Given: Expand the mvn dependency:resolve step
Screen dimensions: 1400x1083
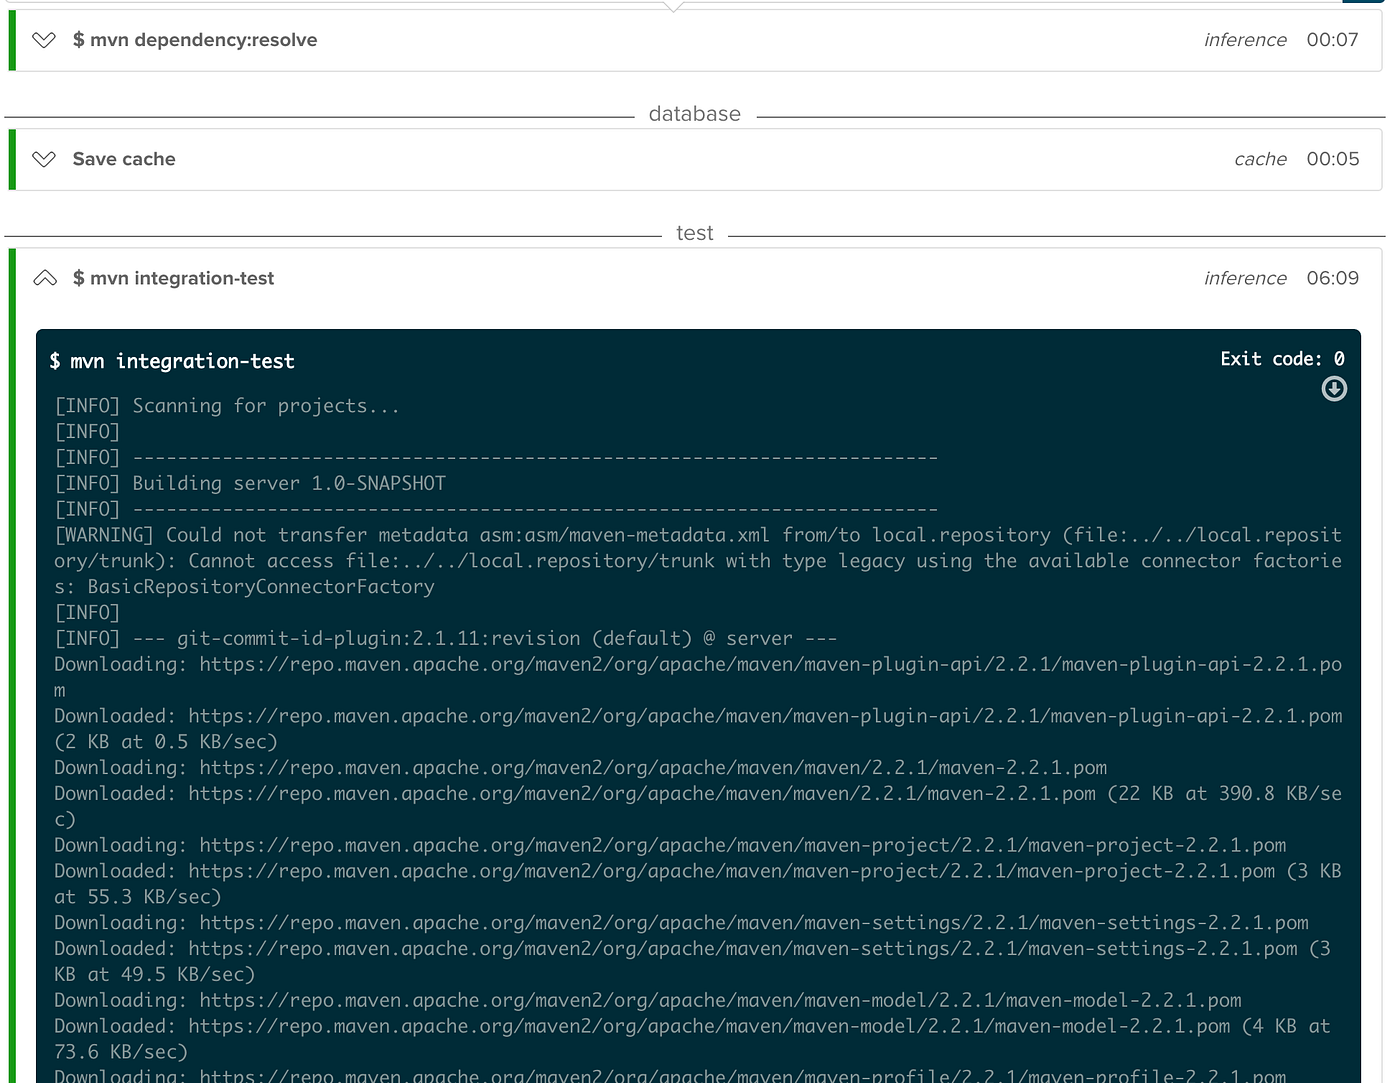Looking at the screenshot, I should pos(44,40).
